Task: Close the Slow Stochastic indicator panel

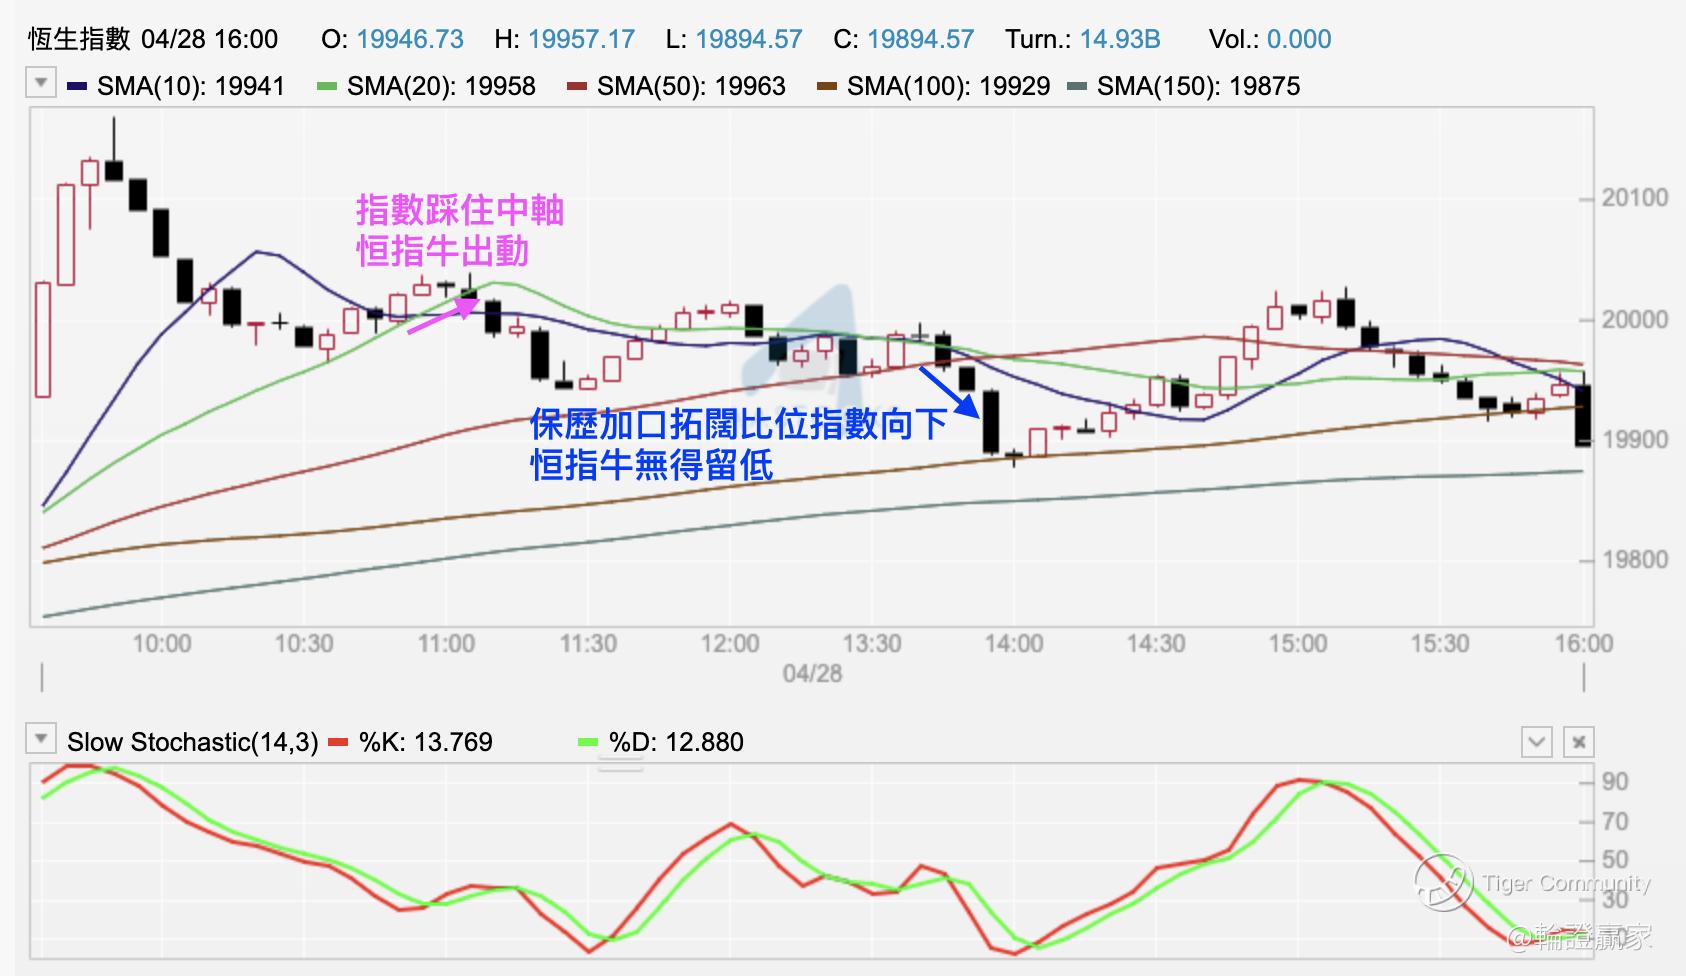Action: (1578, 742)
